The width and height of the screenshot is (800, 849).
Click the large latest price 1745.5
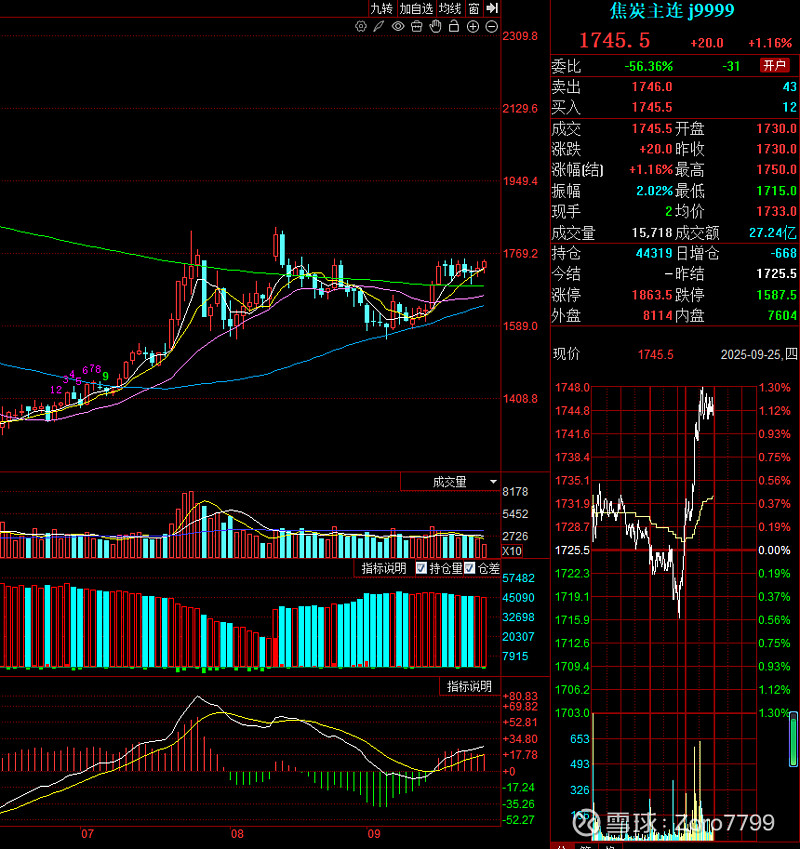click(615, 41)
